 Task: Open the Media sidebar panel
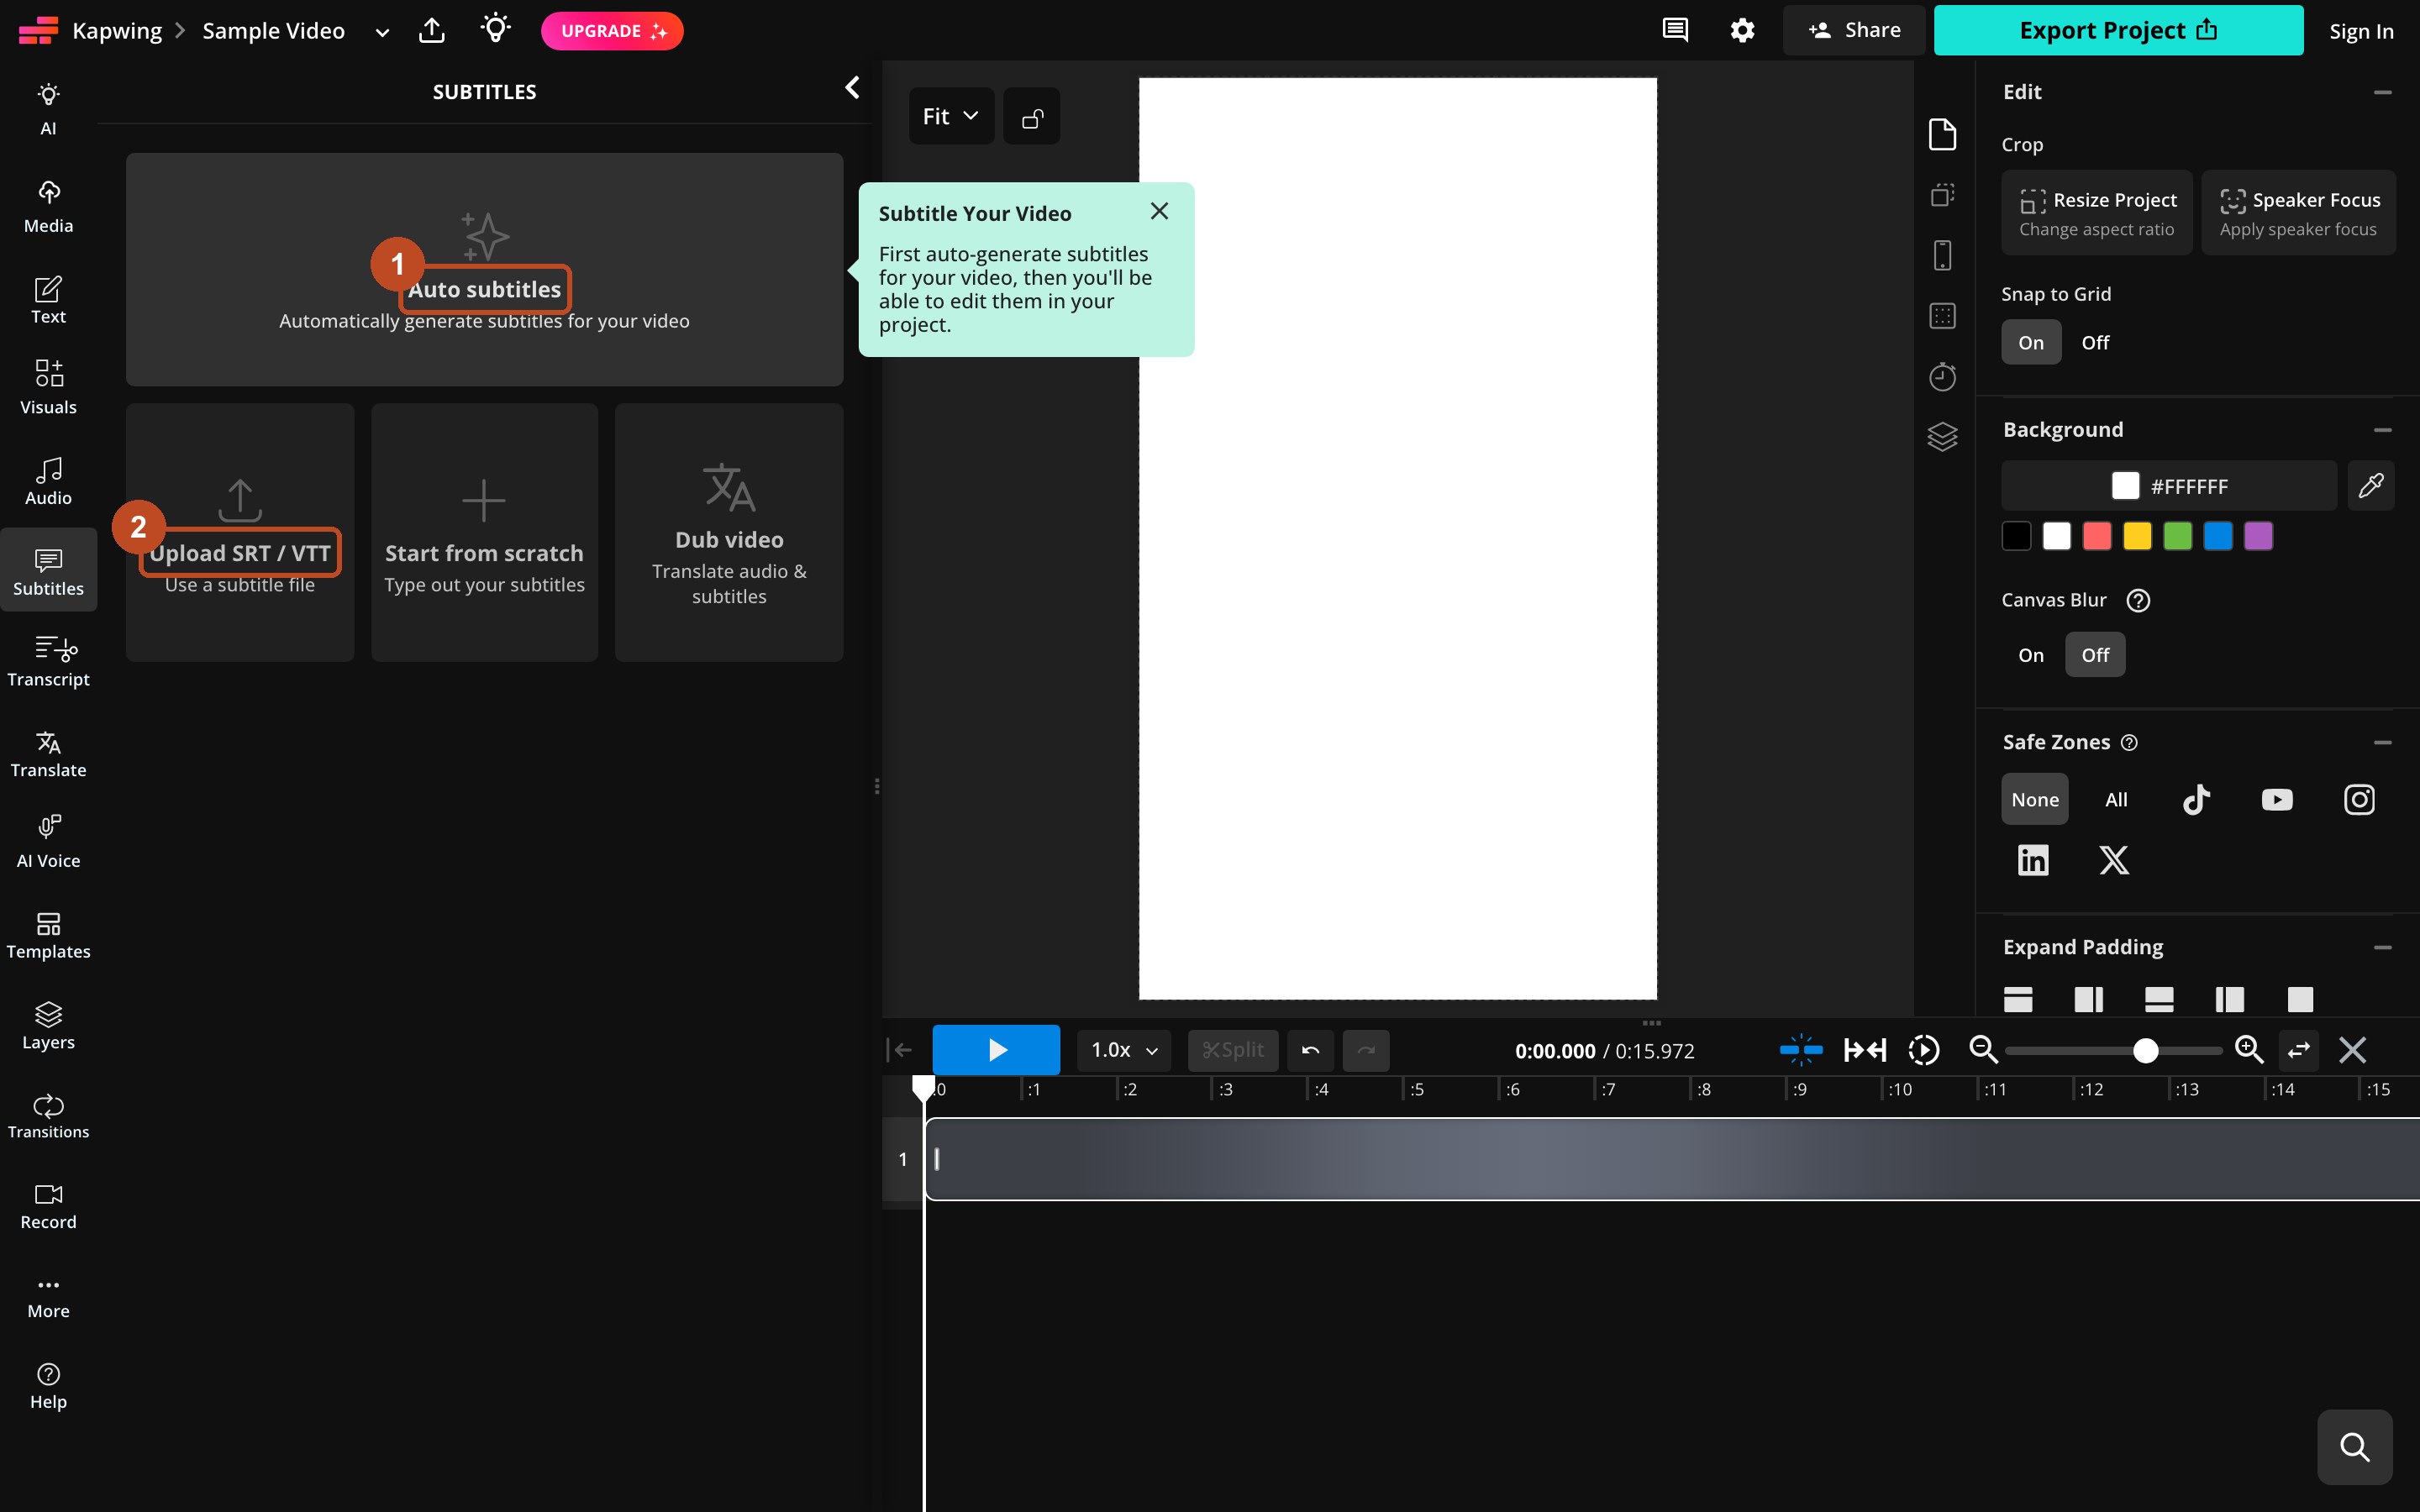[x=48, y=206]
